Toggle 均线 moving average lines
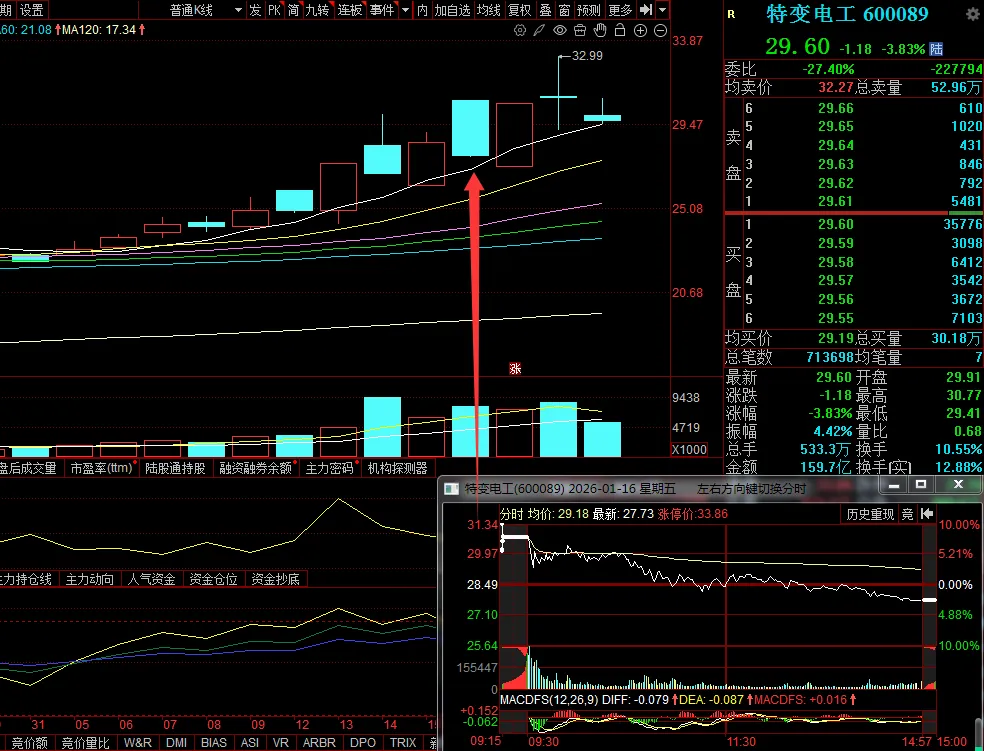The height and width of the screenshot is (751, 984). coord(488,9)
